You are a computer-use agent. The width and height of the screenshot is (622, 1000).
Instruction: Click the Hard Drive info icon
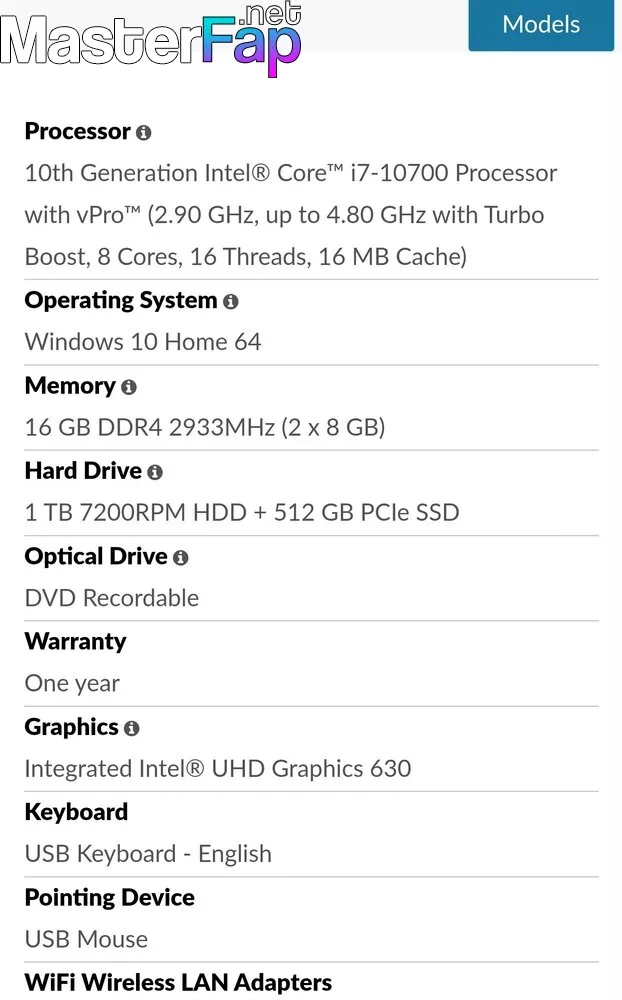pos(155,473)
